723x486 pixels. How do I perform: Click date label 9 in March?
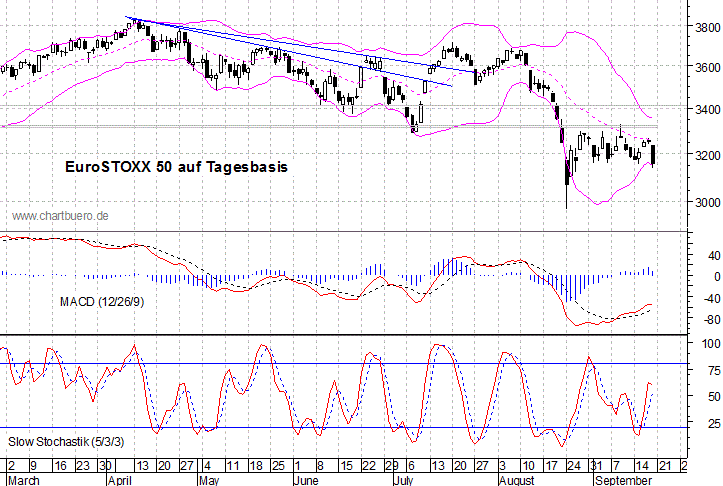(x=34, y=466)
